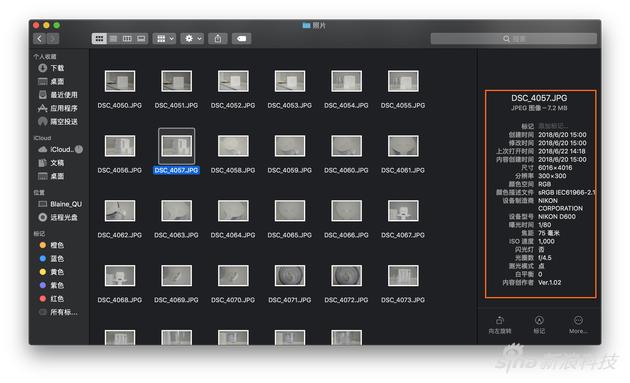
Task: Select the DSC_4063.JPG thumbnail
Action: pos(176,211)
